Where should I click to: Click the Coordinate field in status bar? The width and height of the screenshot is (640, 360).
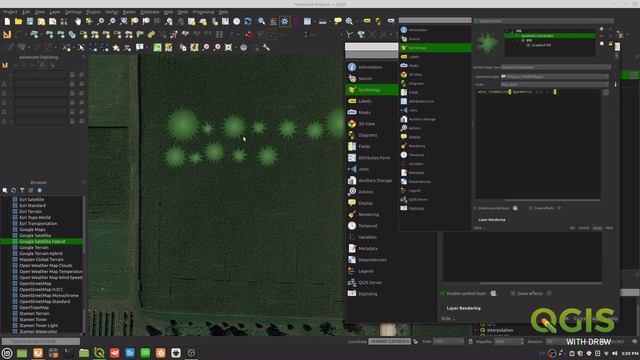pos(389,341)
